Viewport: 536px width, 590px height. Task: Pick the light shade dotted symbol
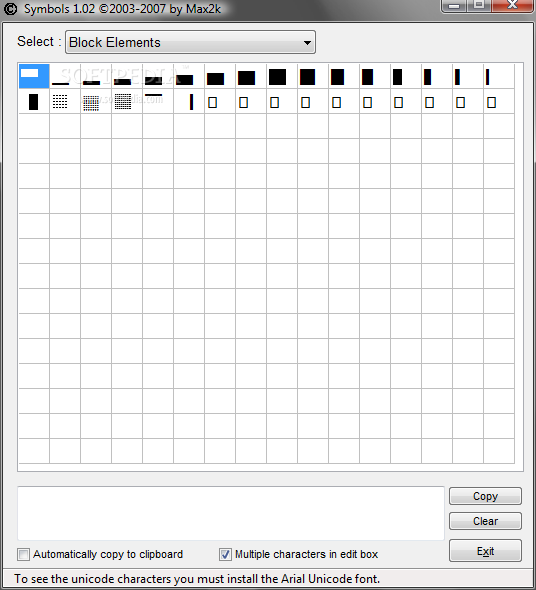[x=65, y=101]
